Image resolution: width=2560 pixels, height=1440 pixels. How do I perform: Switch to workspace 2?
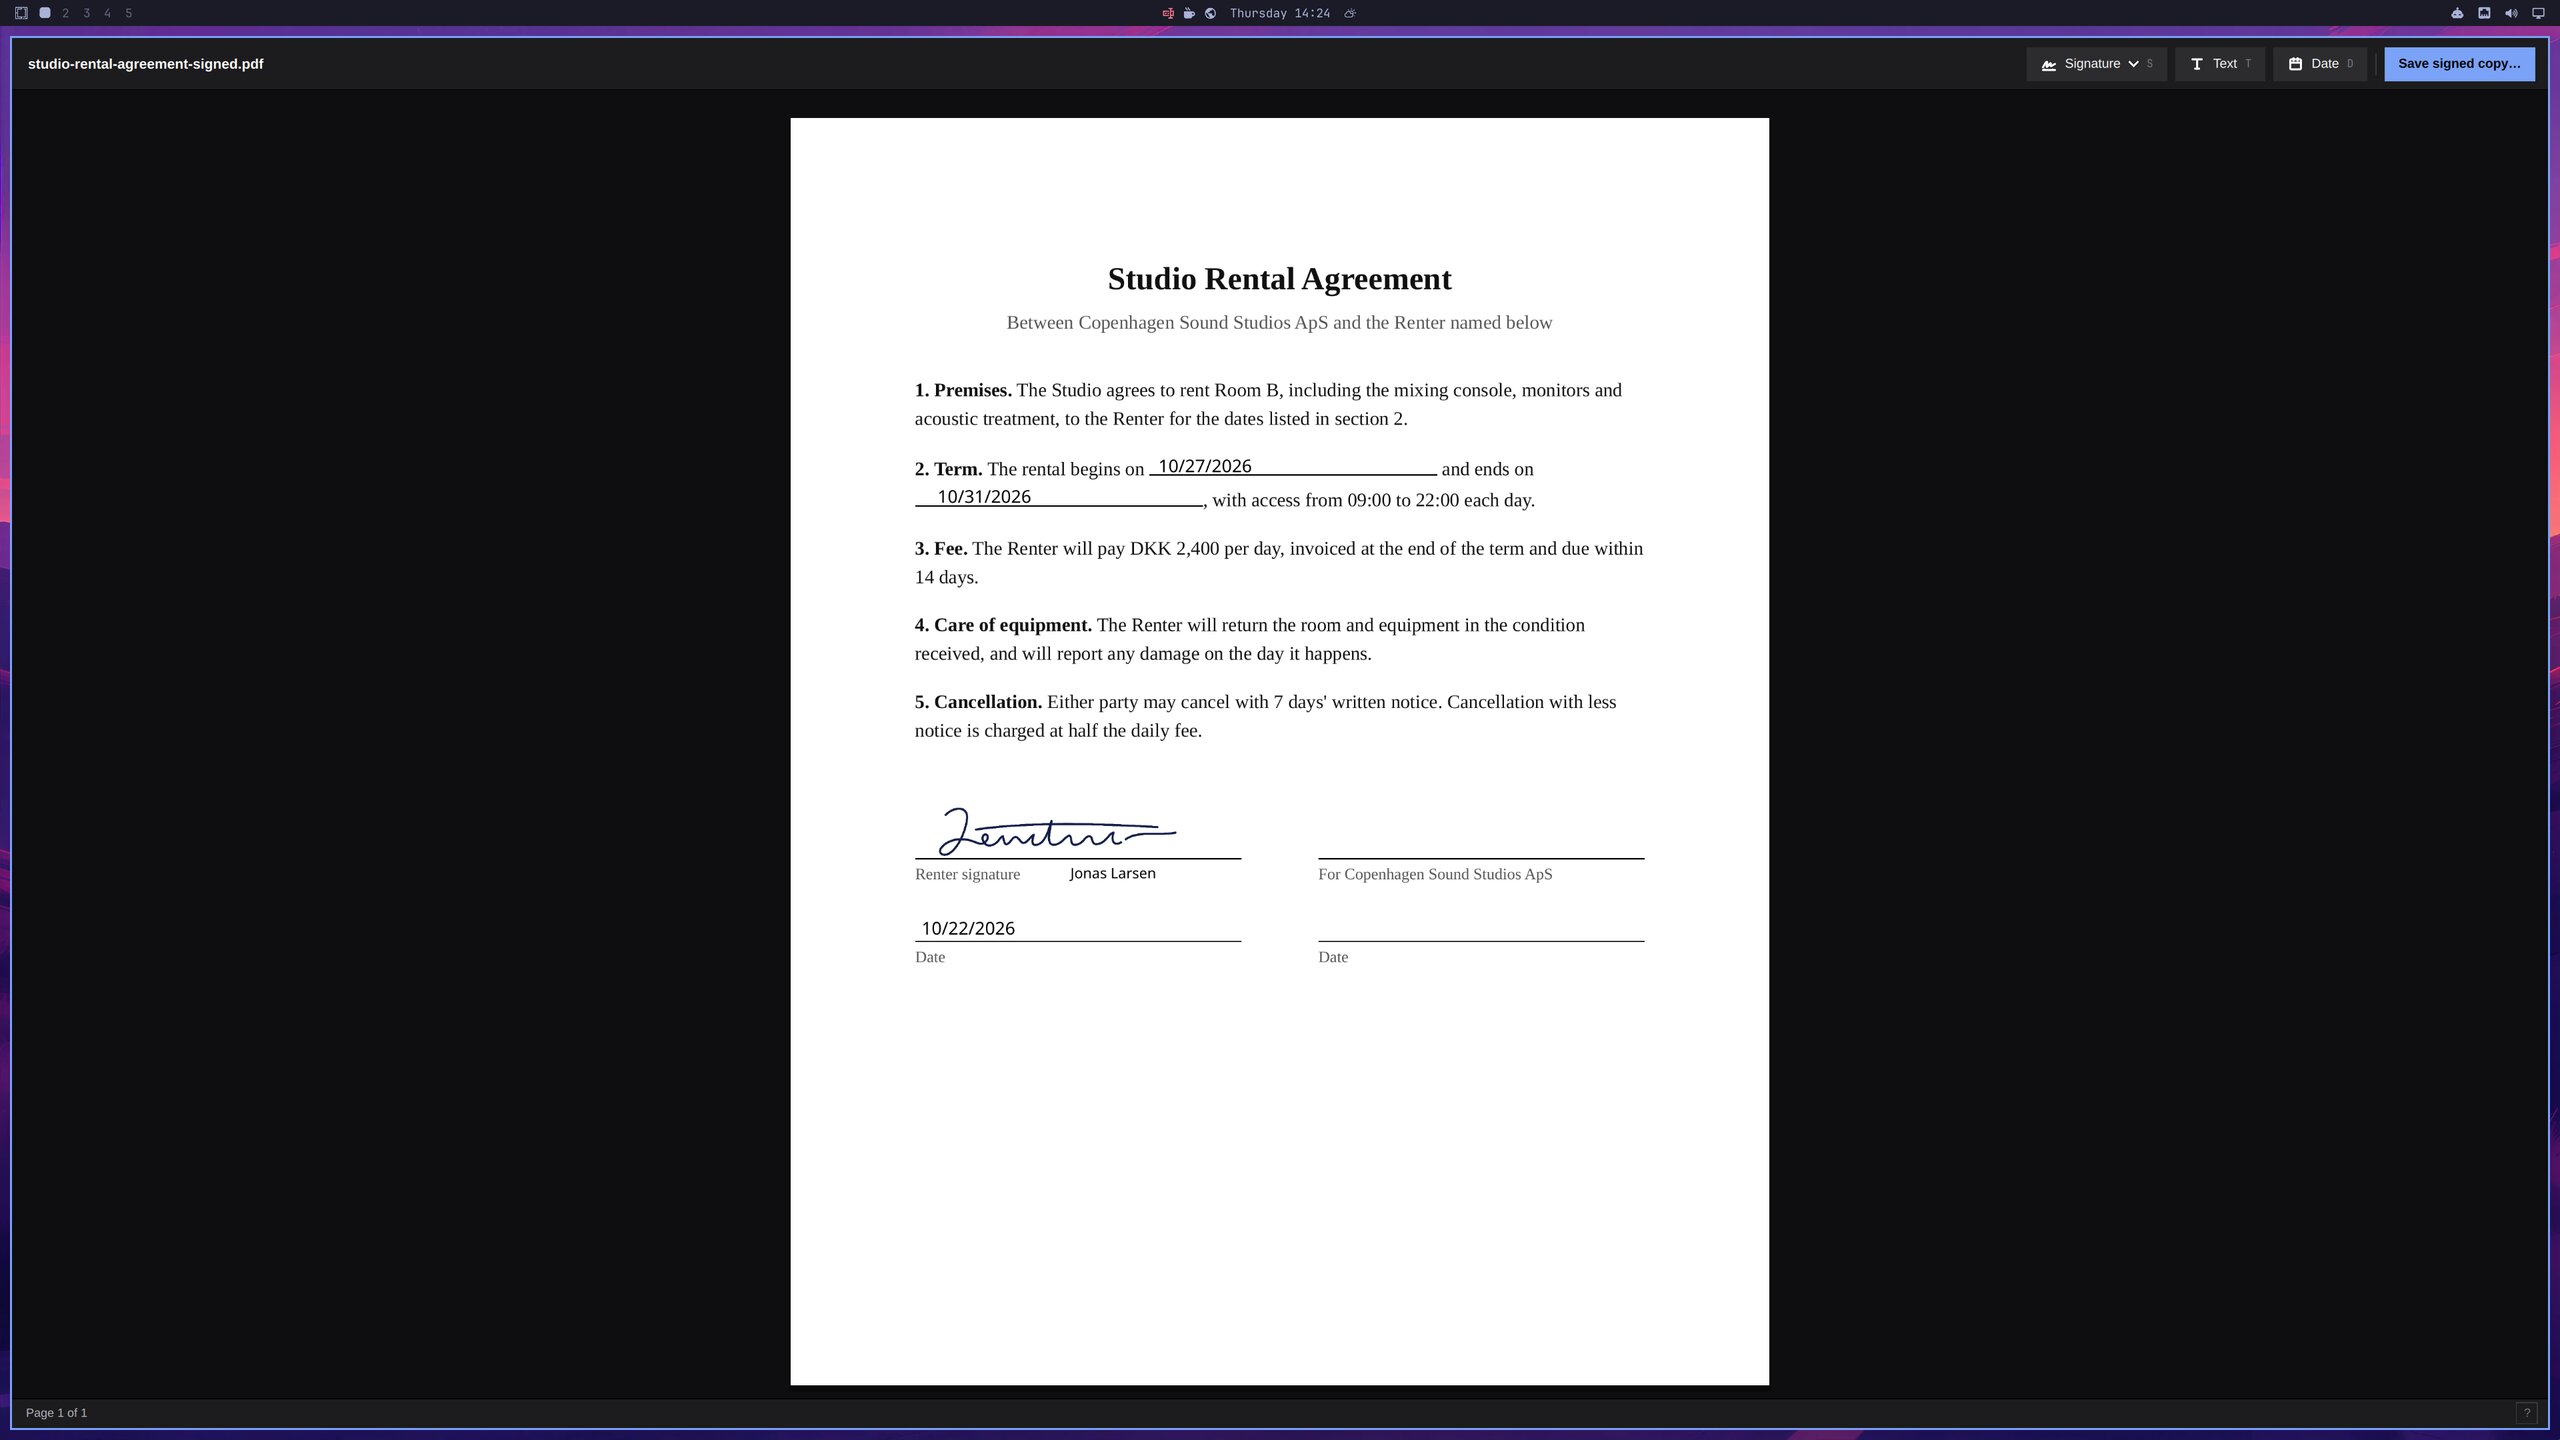tap(66, 13)
